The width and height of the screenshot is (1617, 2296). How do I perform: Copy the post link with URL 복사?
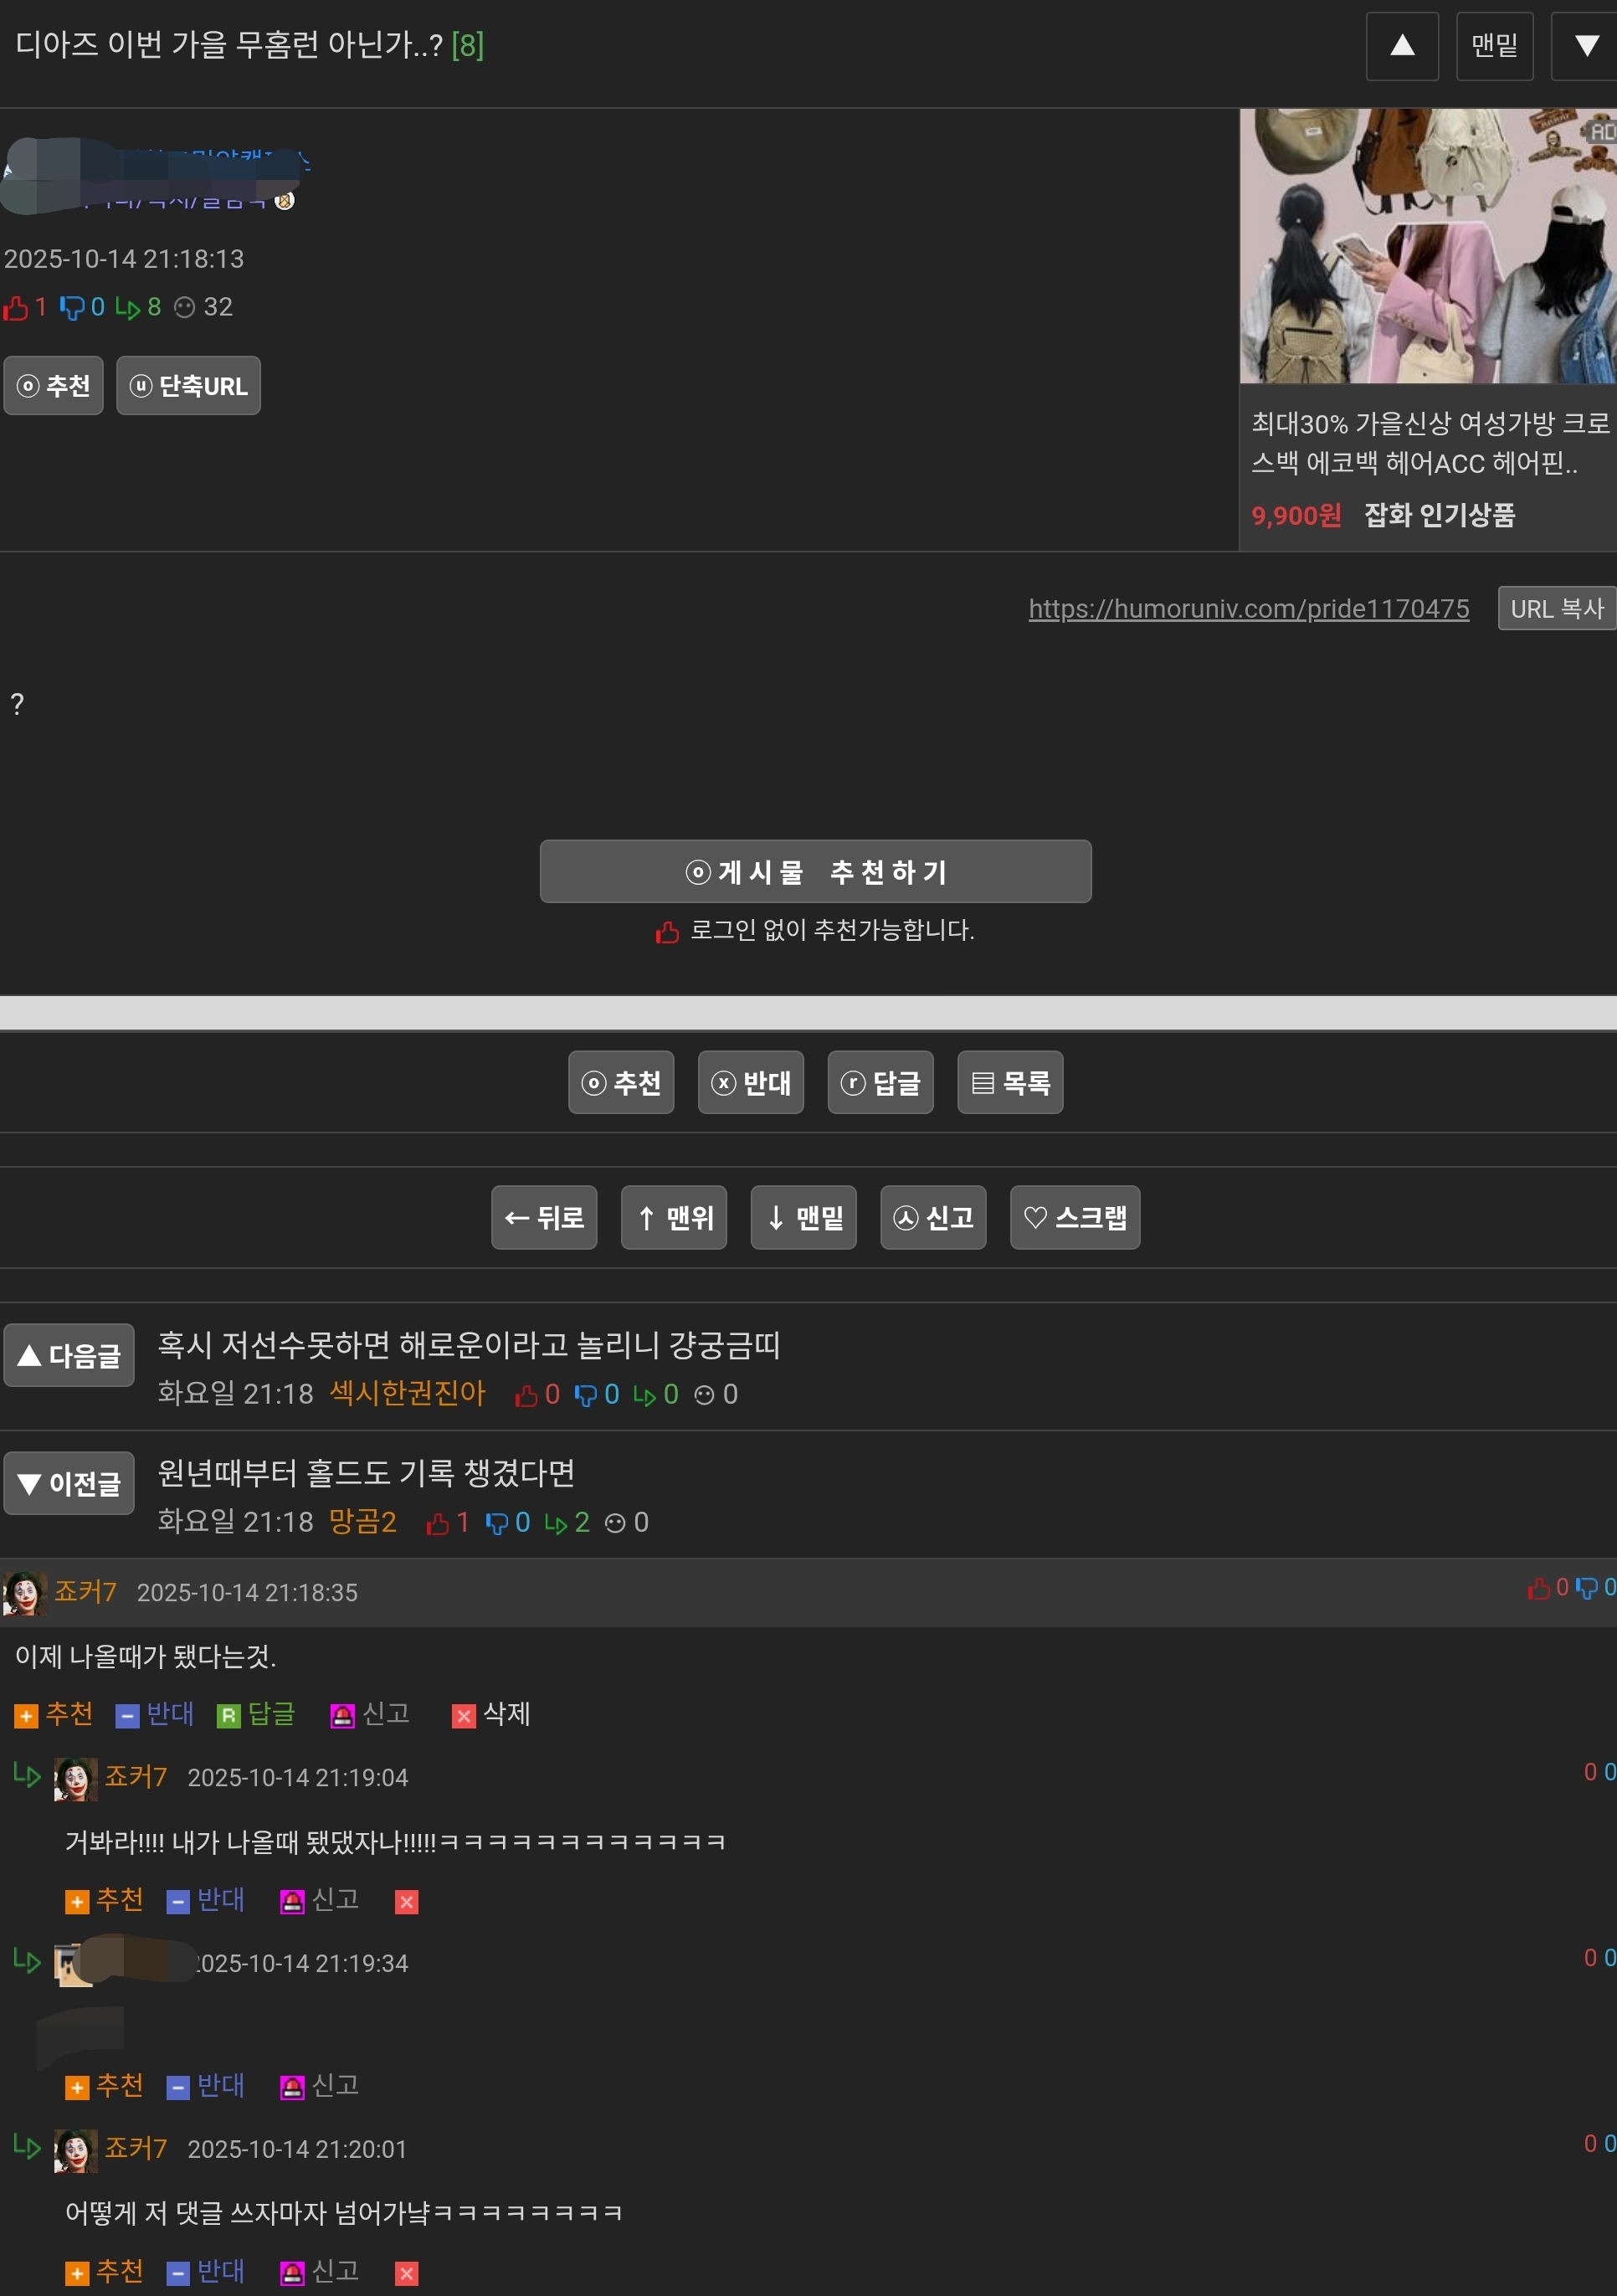coord(1556,608)
